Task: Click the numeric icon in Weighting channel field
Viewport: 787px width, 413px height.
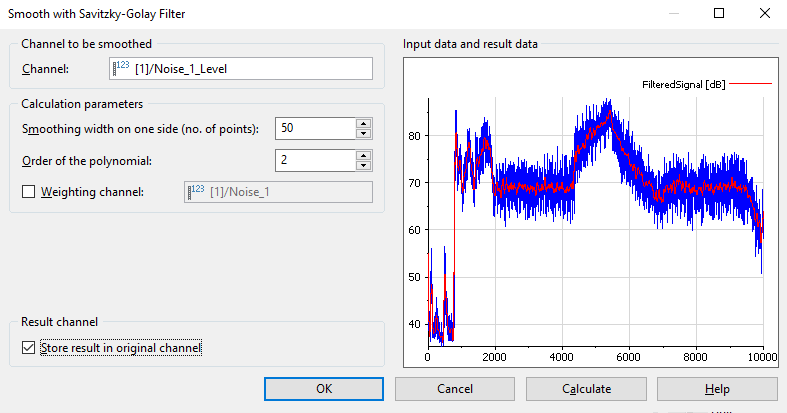Action: 196,191
